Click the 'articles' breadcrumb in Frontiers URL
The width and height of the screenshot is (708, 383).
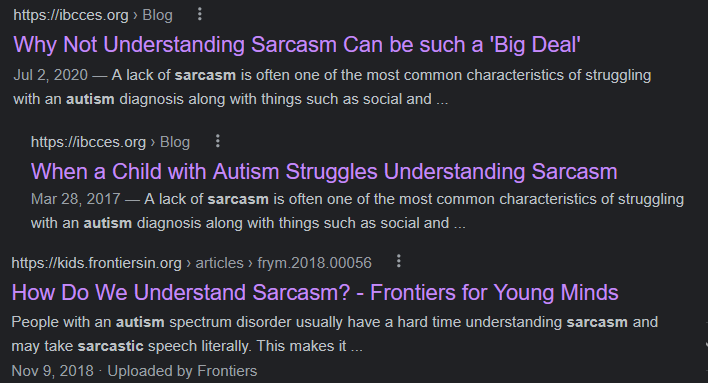point(219,262)
